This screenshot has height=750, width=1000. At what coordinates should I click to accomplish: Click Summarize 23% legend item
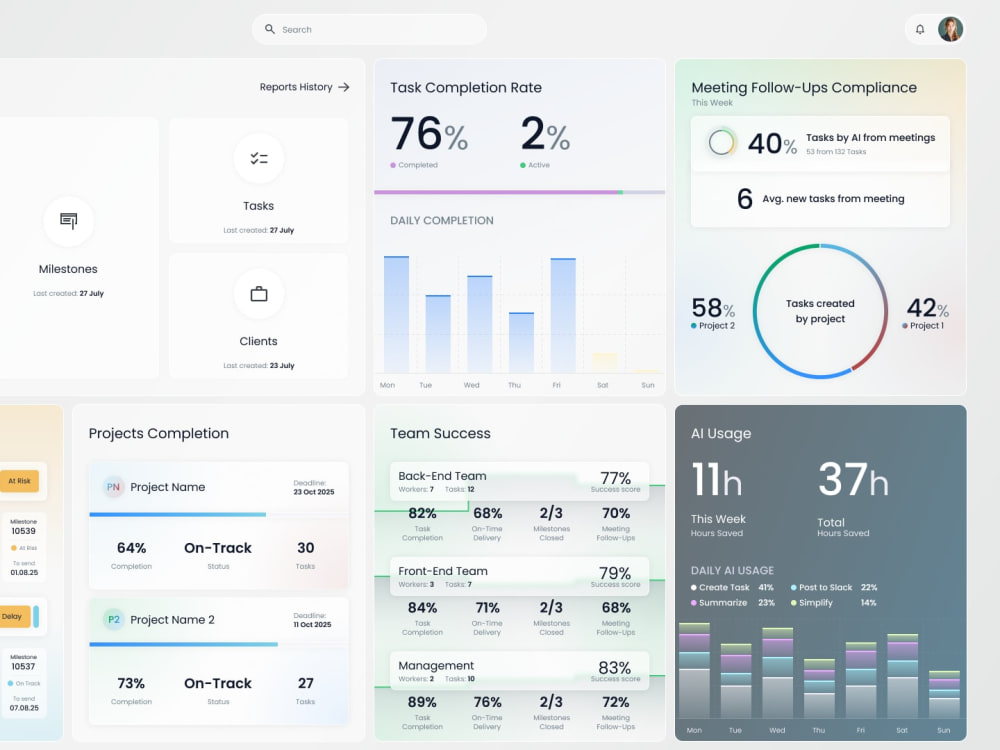pyautogui.click(x=732, y=603)
